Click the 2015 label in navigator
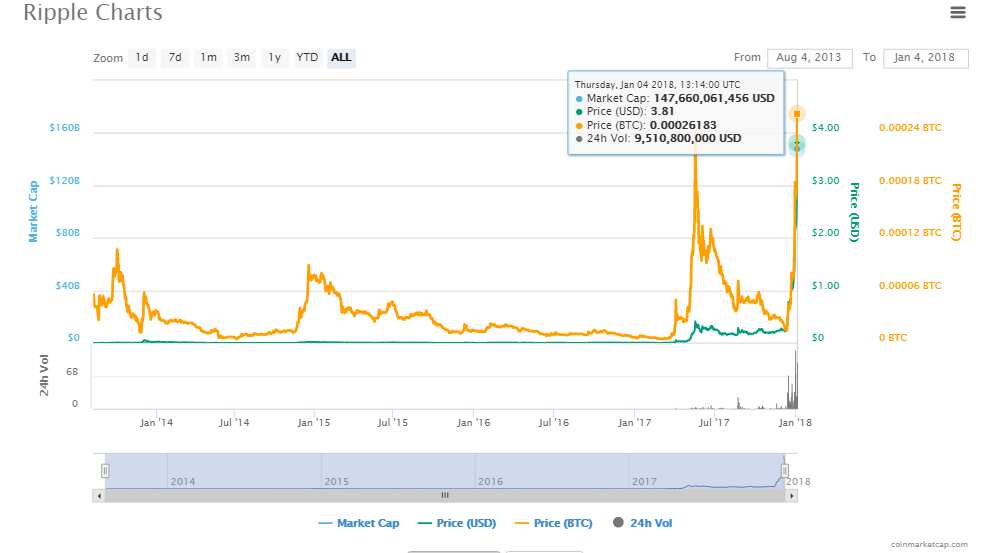The width and height of the screenshot is (996, 553). click(336, 481)
